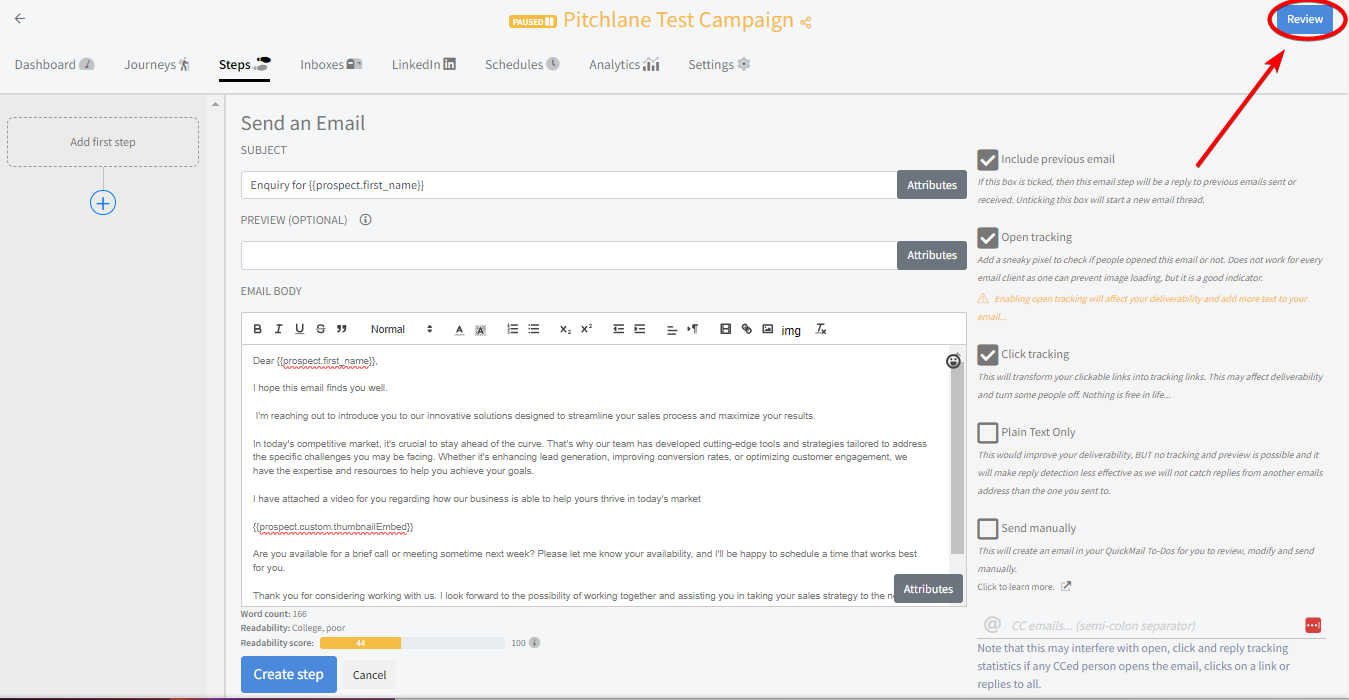Screen dimensions: 1349x700
Task: Click the CC emails input field
Action: pos(1152,625)
